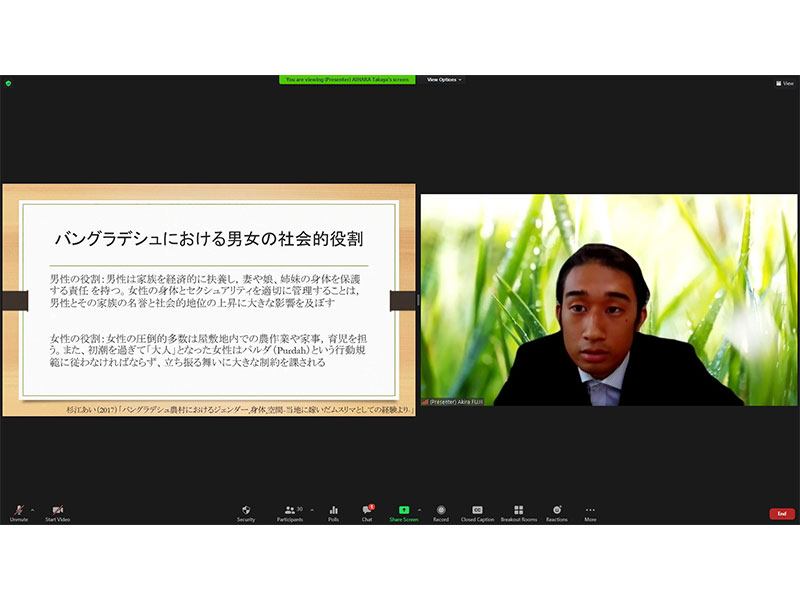Open the Chat panel
800x600 pixels.
click(367, 512)
